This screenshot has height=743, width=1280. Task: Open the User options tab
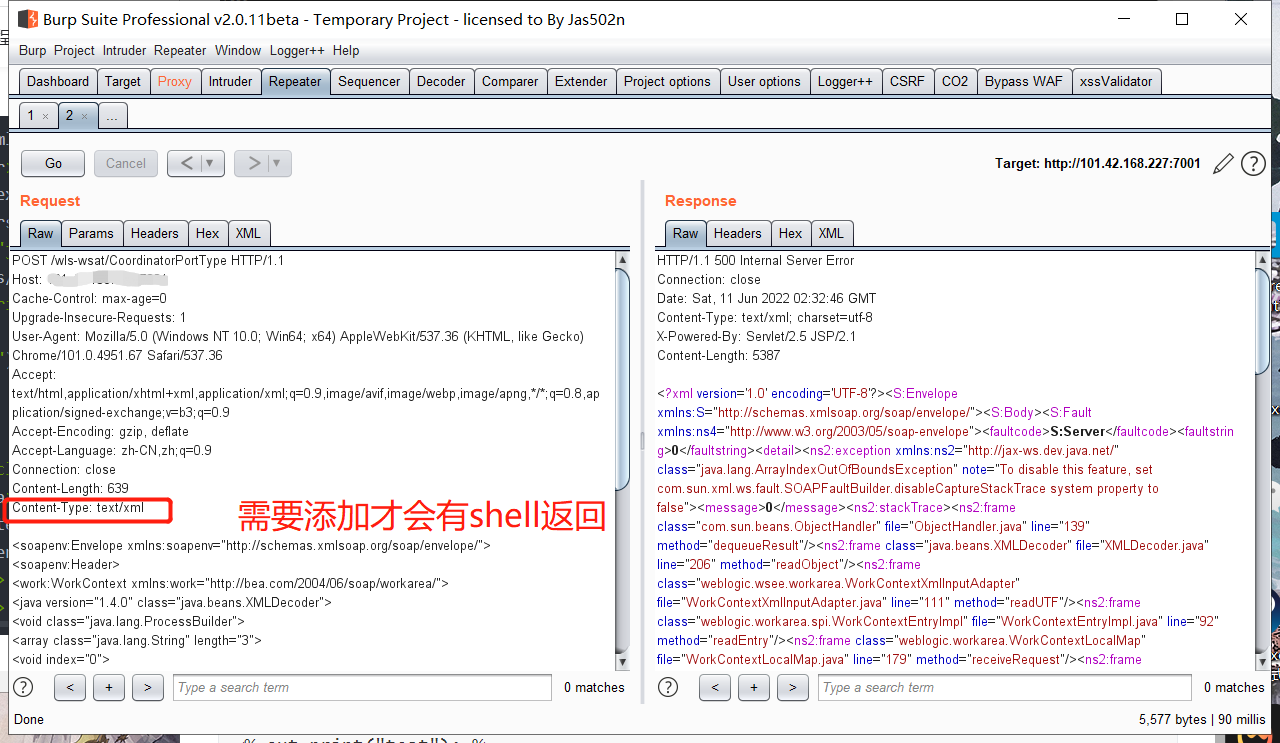[764, 82]
